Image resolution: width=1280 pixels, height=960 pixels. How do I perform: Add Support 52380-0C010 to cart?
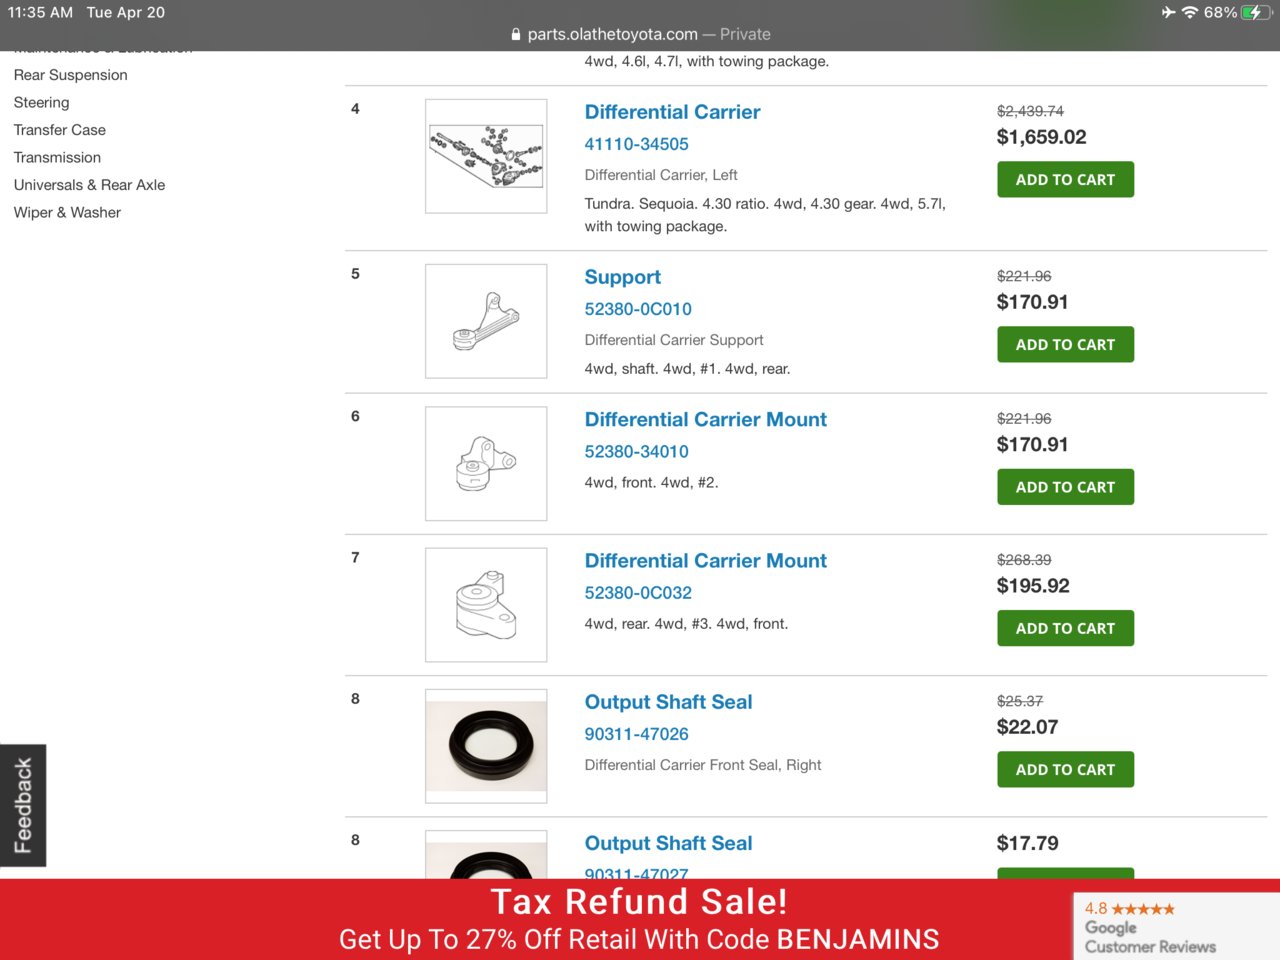1065,345
